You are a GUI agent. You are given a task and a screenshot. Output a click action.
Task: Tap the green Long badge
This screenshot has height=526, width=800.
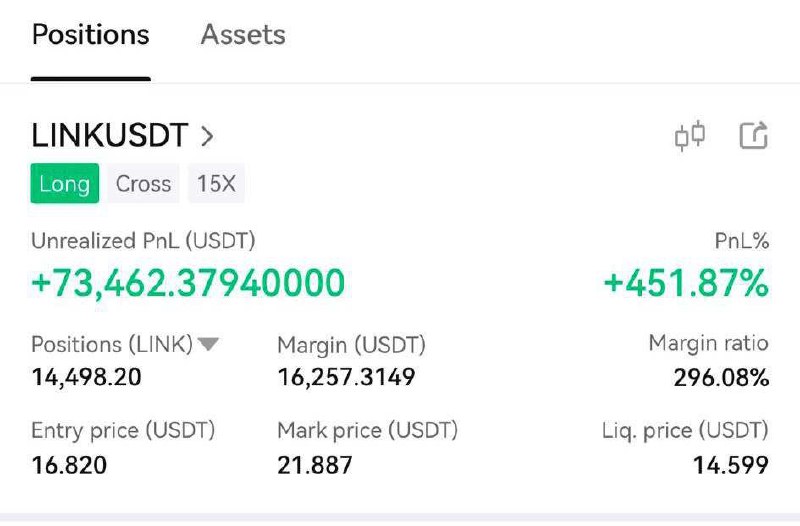pos(65,183)
